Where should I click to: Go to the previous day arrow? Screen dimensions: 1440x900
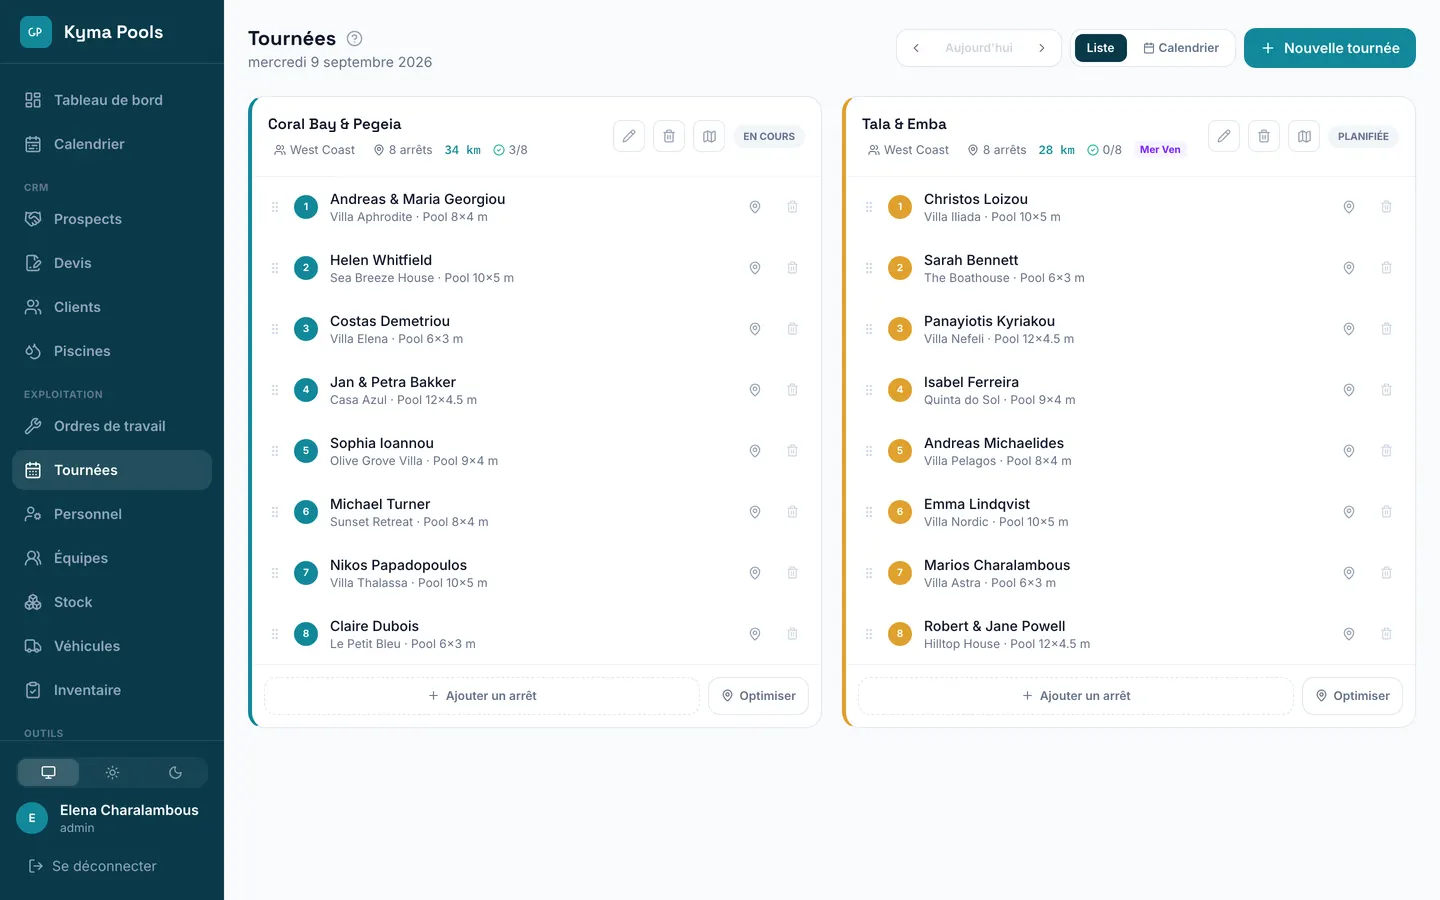[x=916, y=48]
